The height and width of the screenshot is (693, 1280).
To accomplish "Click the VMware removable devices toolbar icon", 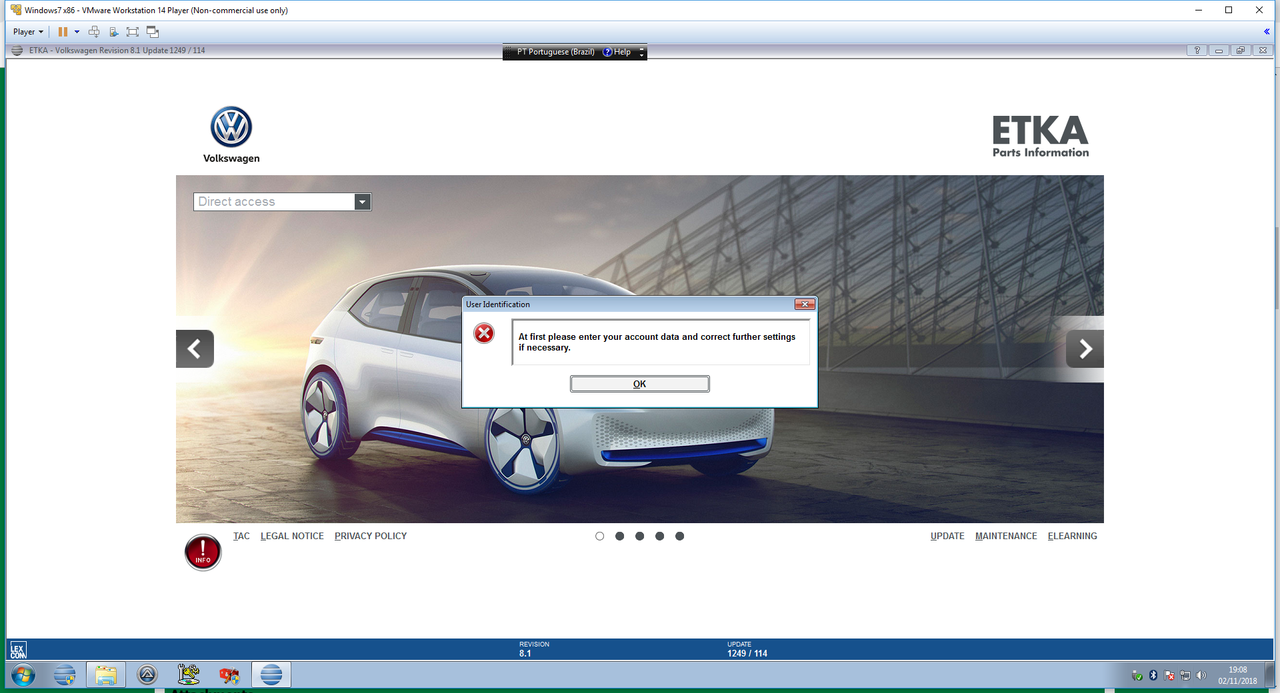I will point(114,32).
